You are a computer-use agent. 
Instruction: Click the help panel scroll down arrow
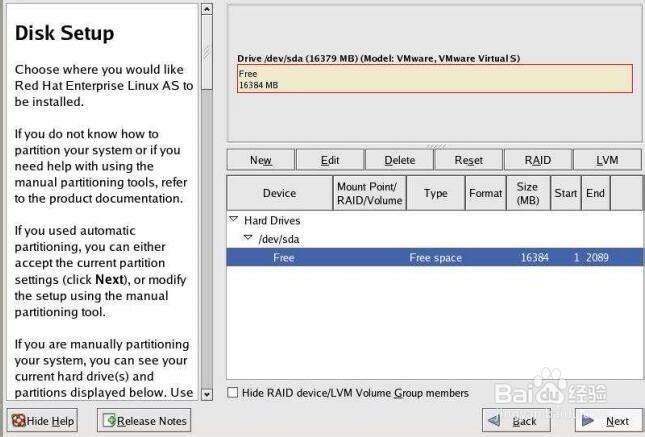207,394
